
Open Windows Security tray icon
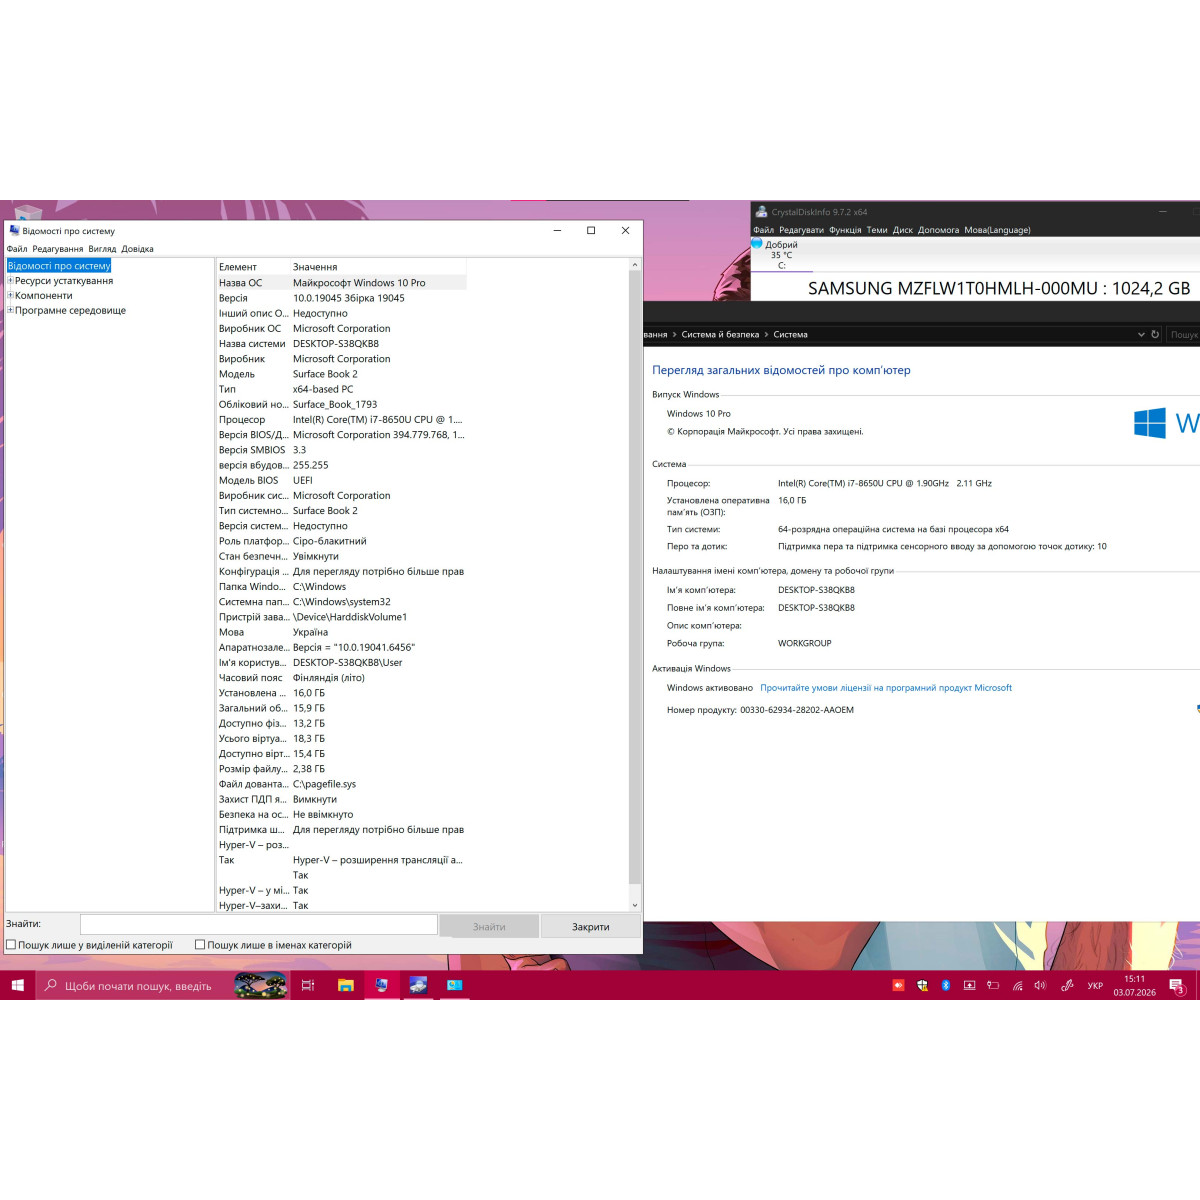tap(922, 986)
